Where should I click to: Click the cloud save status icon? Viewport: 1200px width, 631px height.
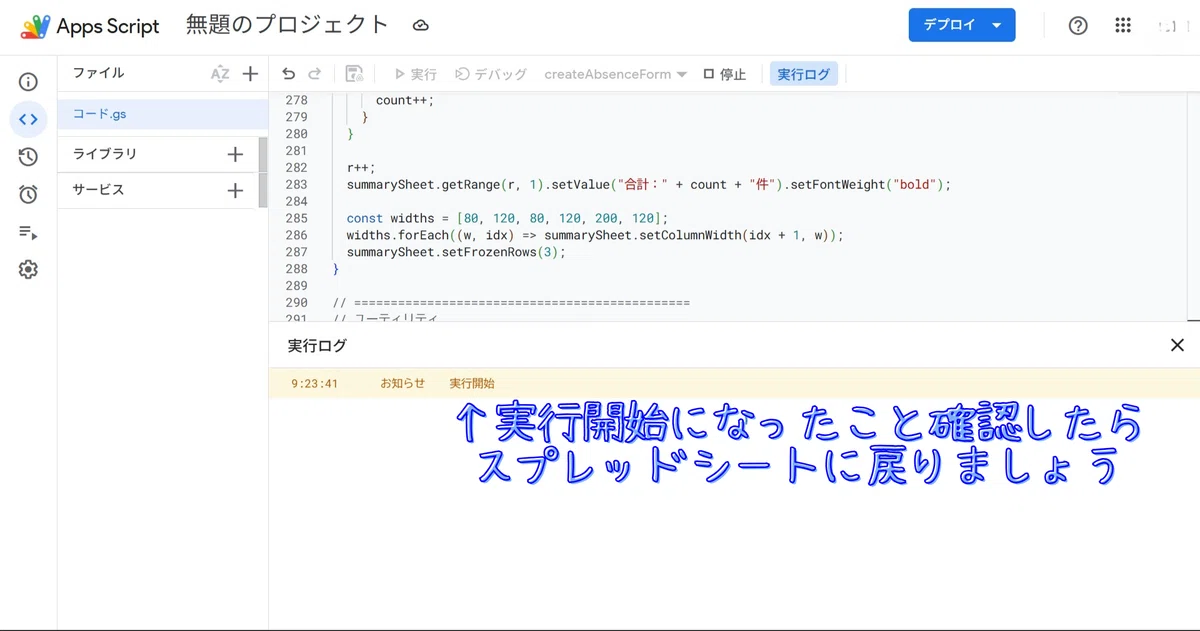coord(421,26)
